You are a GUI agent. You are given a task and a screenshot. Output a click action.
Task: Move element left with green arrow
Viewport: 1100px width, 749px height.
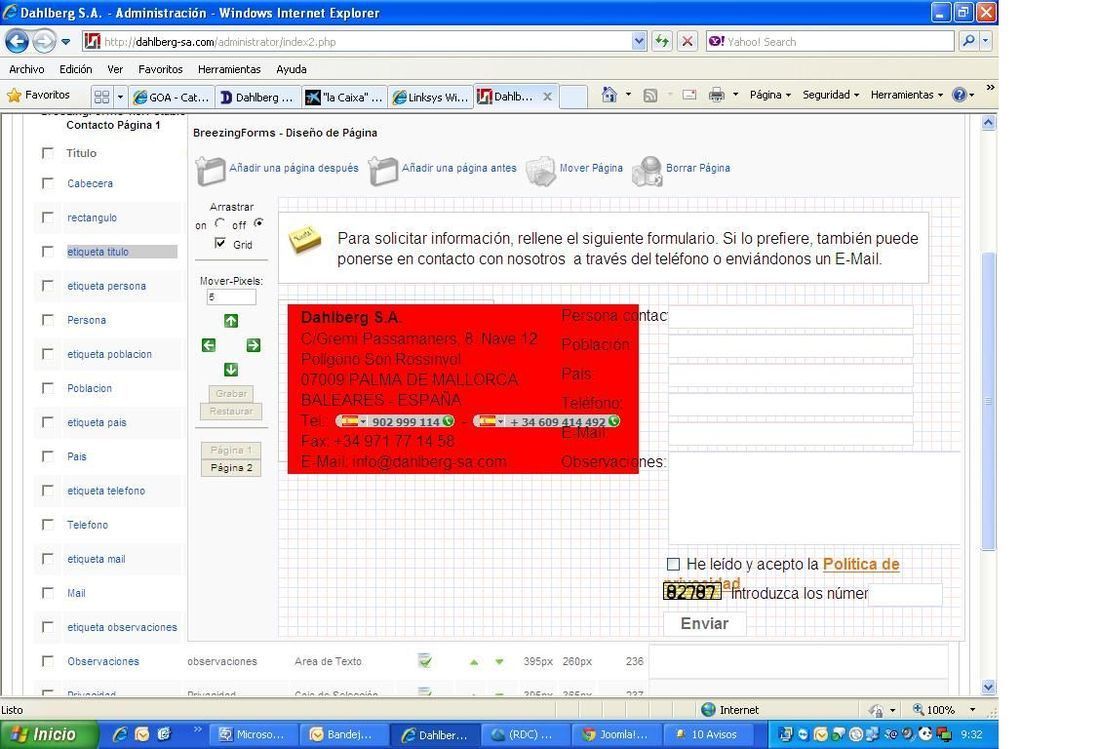(208, 345)
